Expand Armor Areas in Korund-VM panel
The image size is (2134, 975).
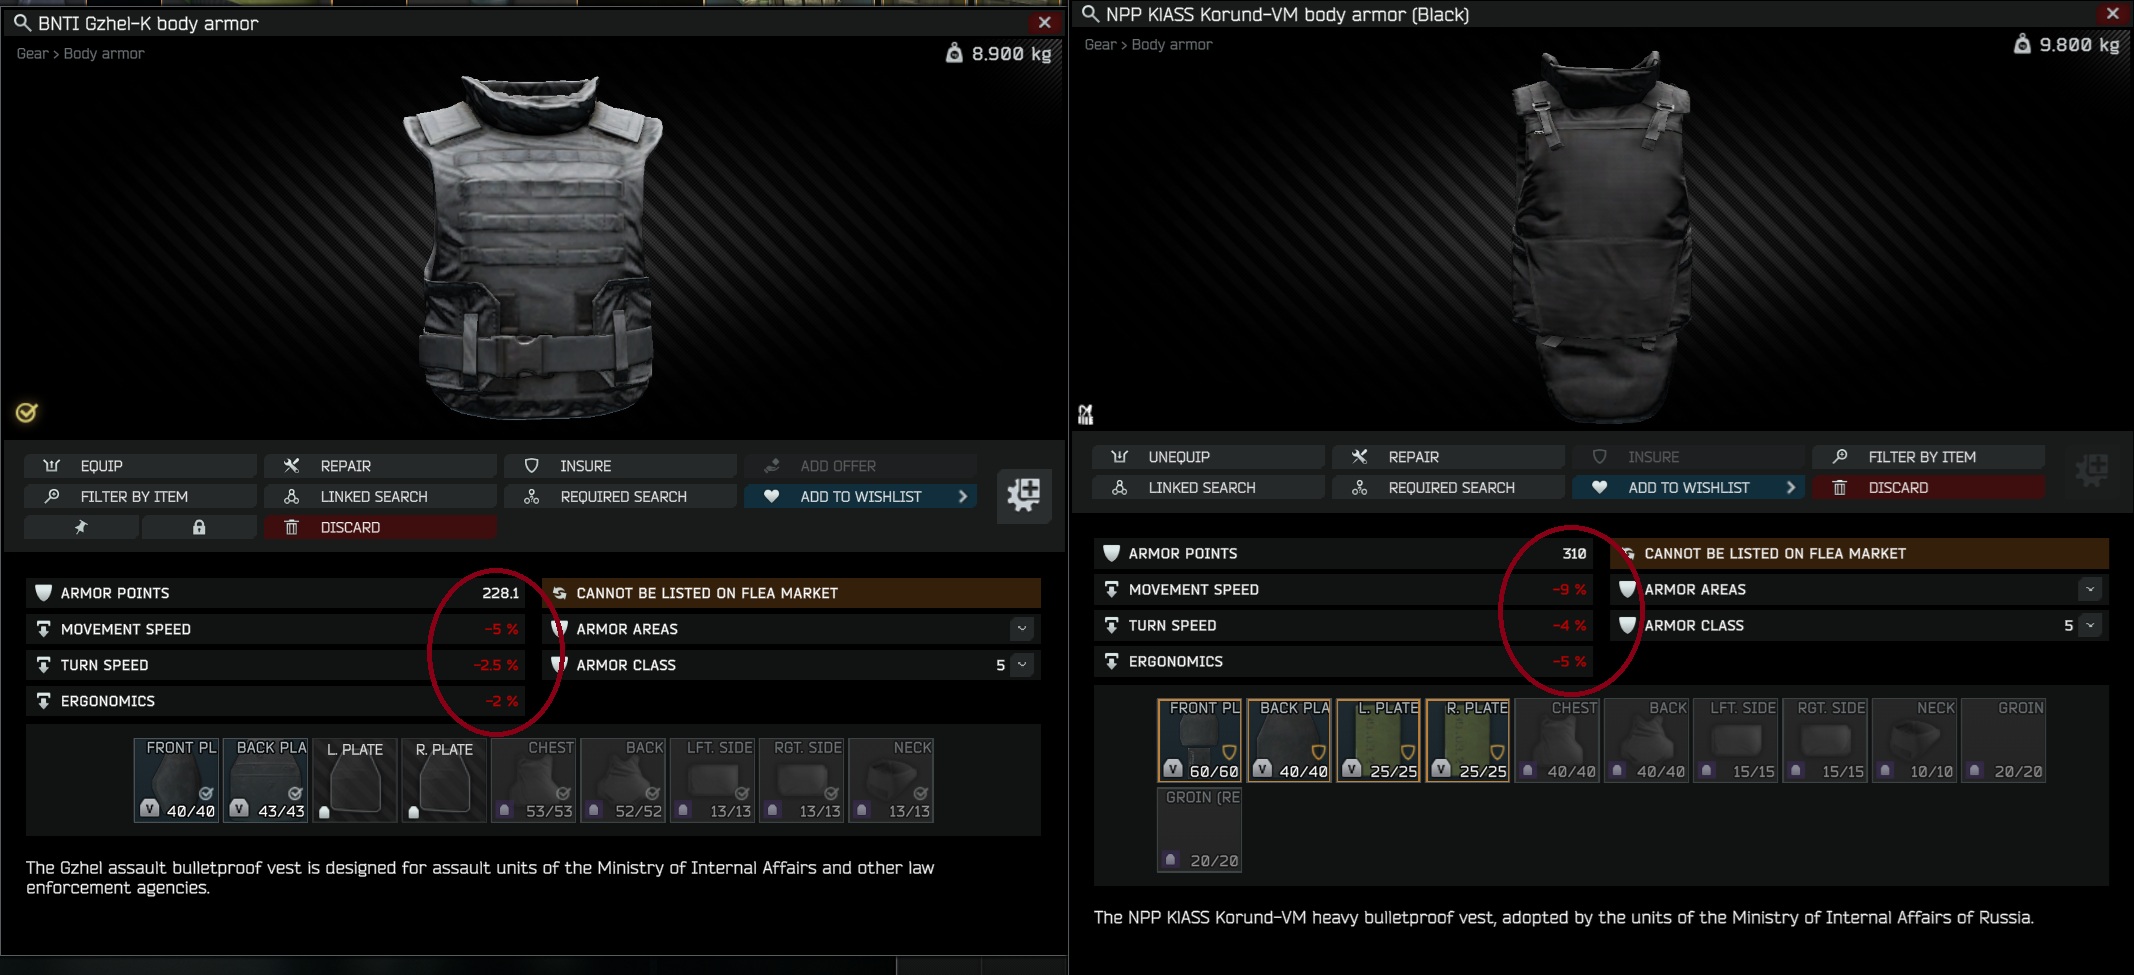pyautogui.click(x=2090, y=590)
